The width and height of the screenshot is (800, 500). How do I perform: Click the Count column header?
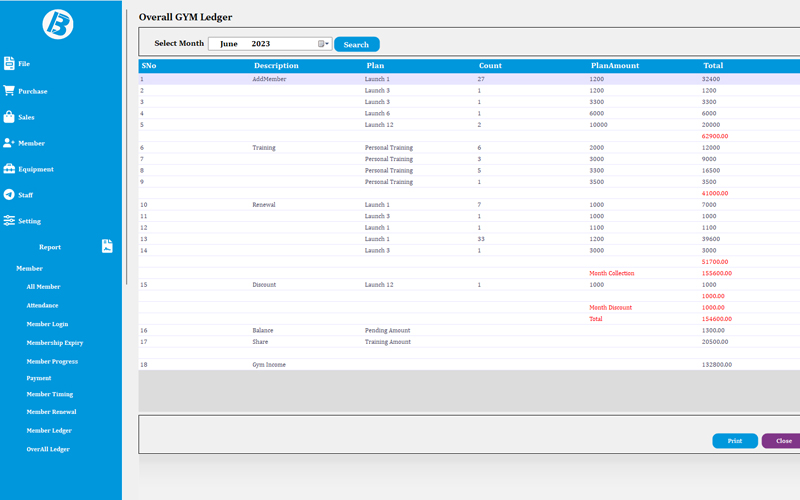(490, 66)
